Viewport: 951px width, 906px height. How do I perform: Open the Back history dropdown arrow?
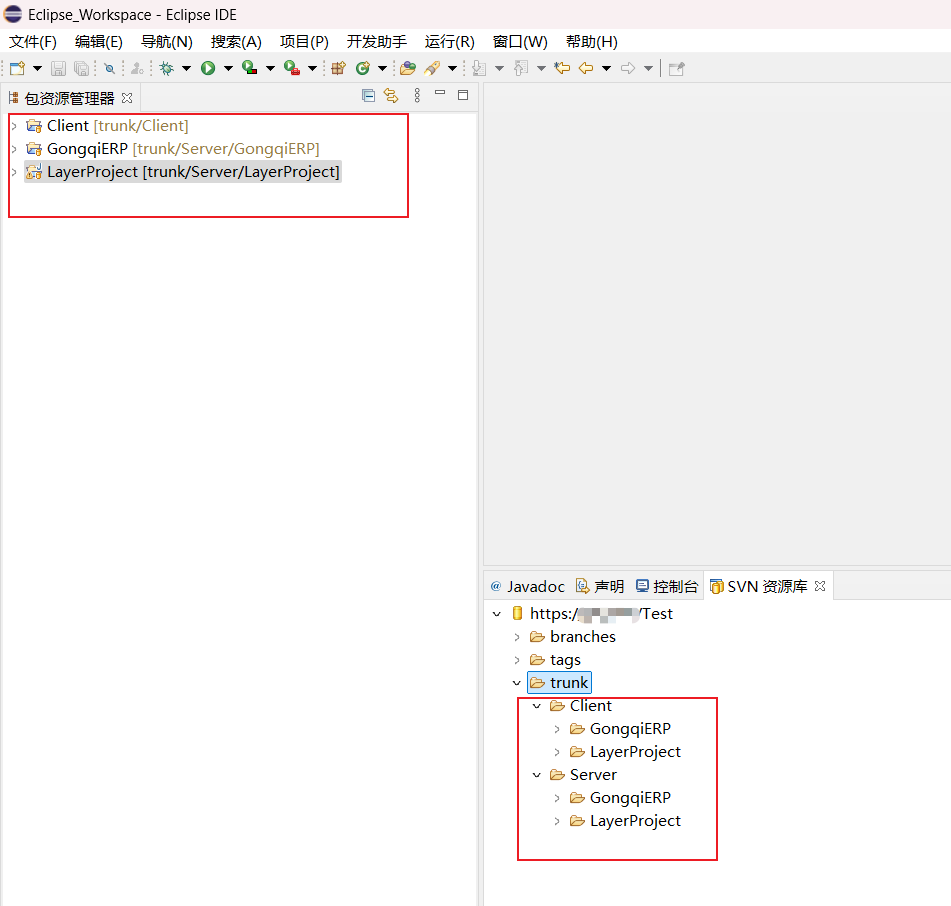606,69
